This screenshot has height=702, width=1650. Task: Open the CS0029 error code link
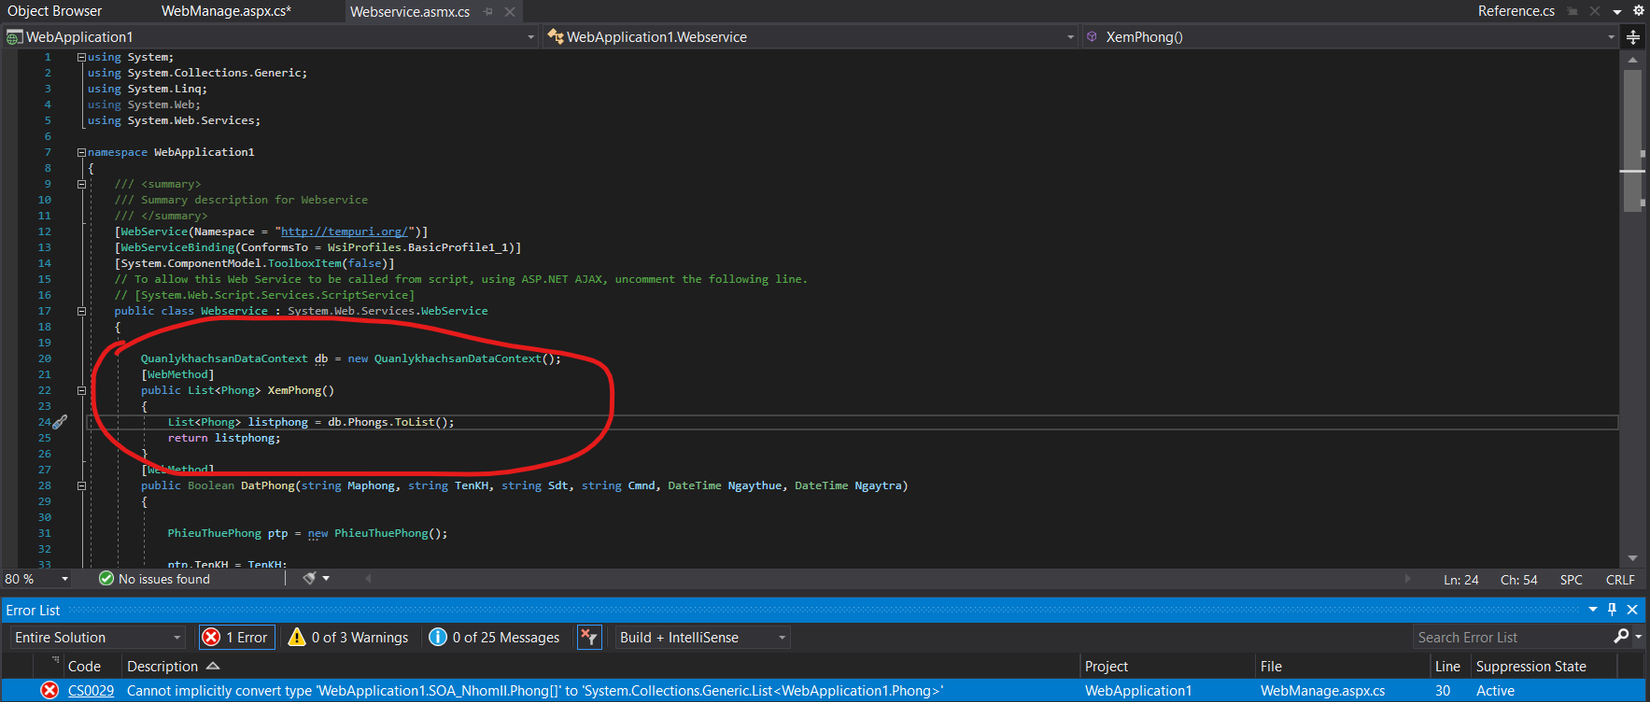pos(91,691)
